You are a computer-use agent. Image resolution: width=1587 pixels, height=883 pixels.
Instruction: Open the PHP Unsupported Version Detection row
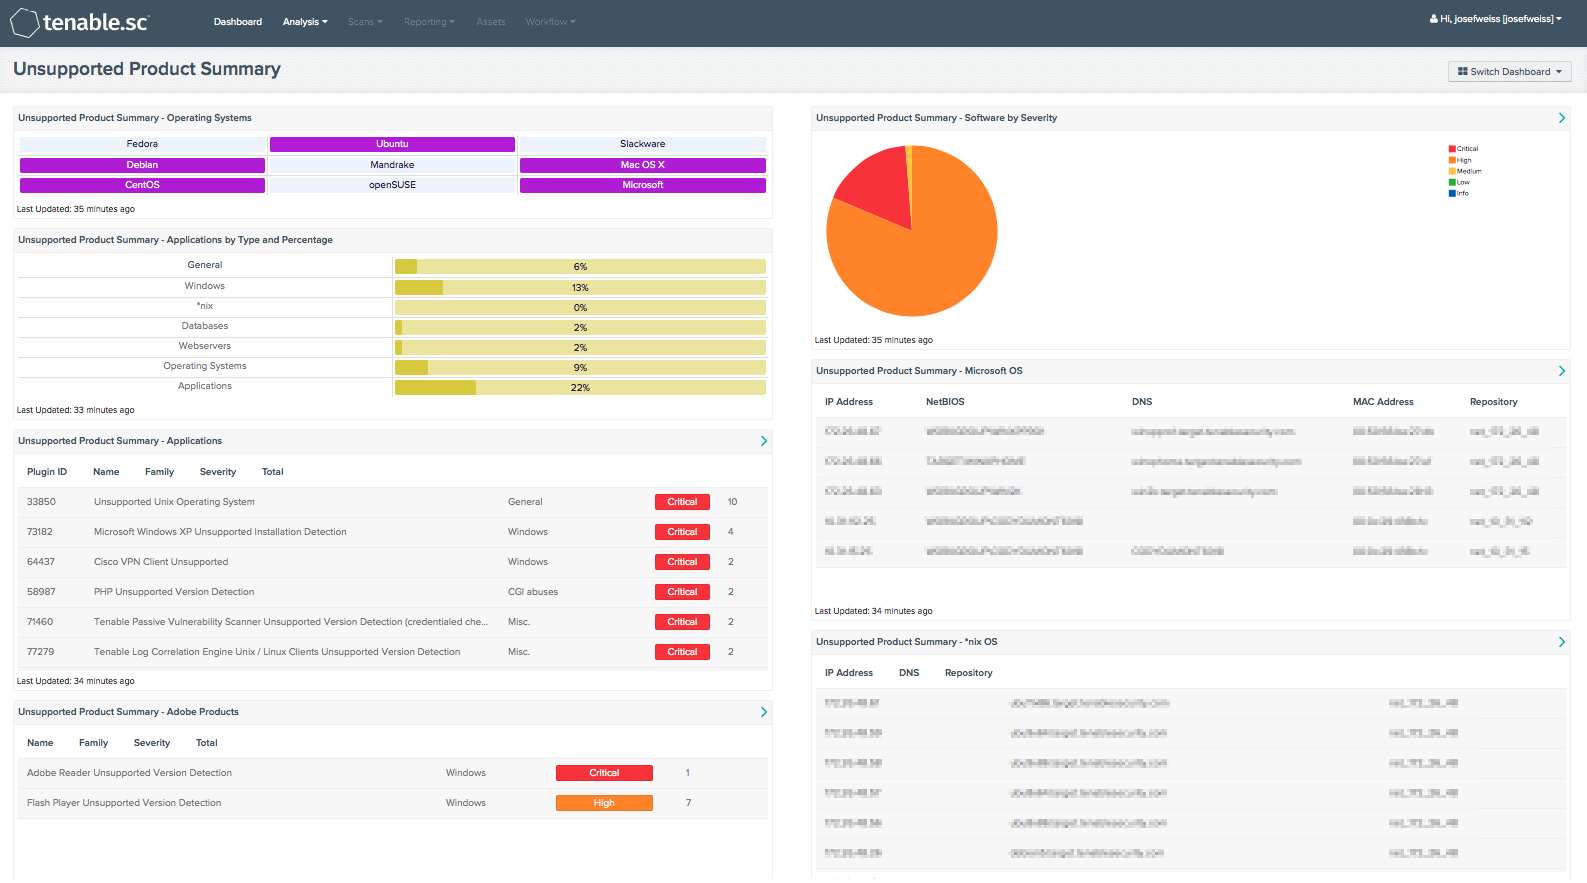pyautogui.click(x=392, y=592)
